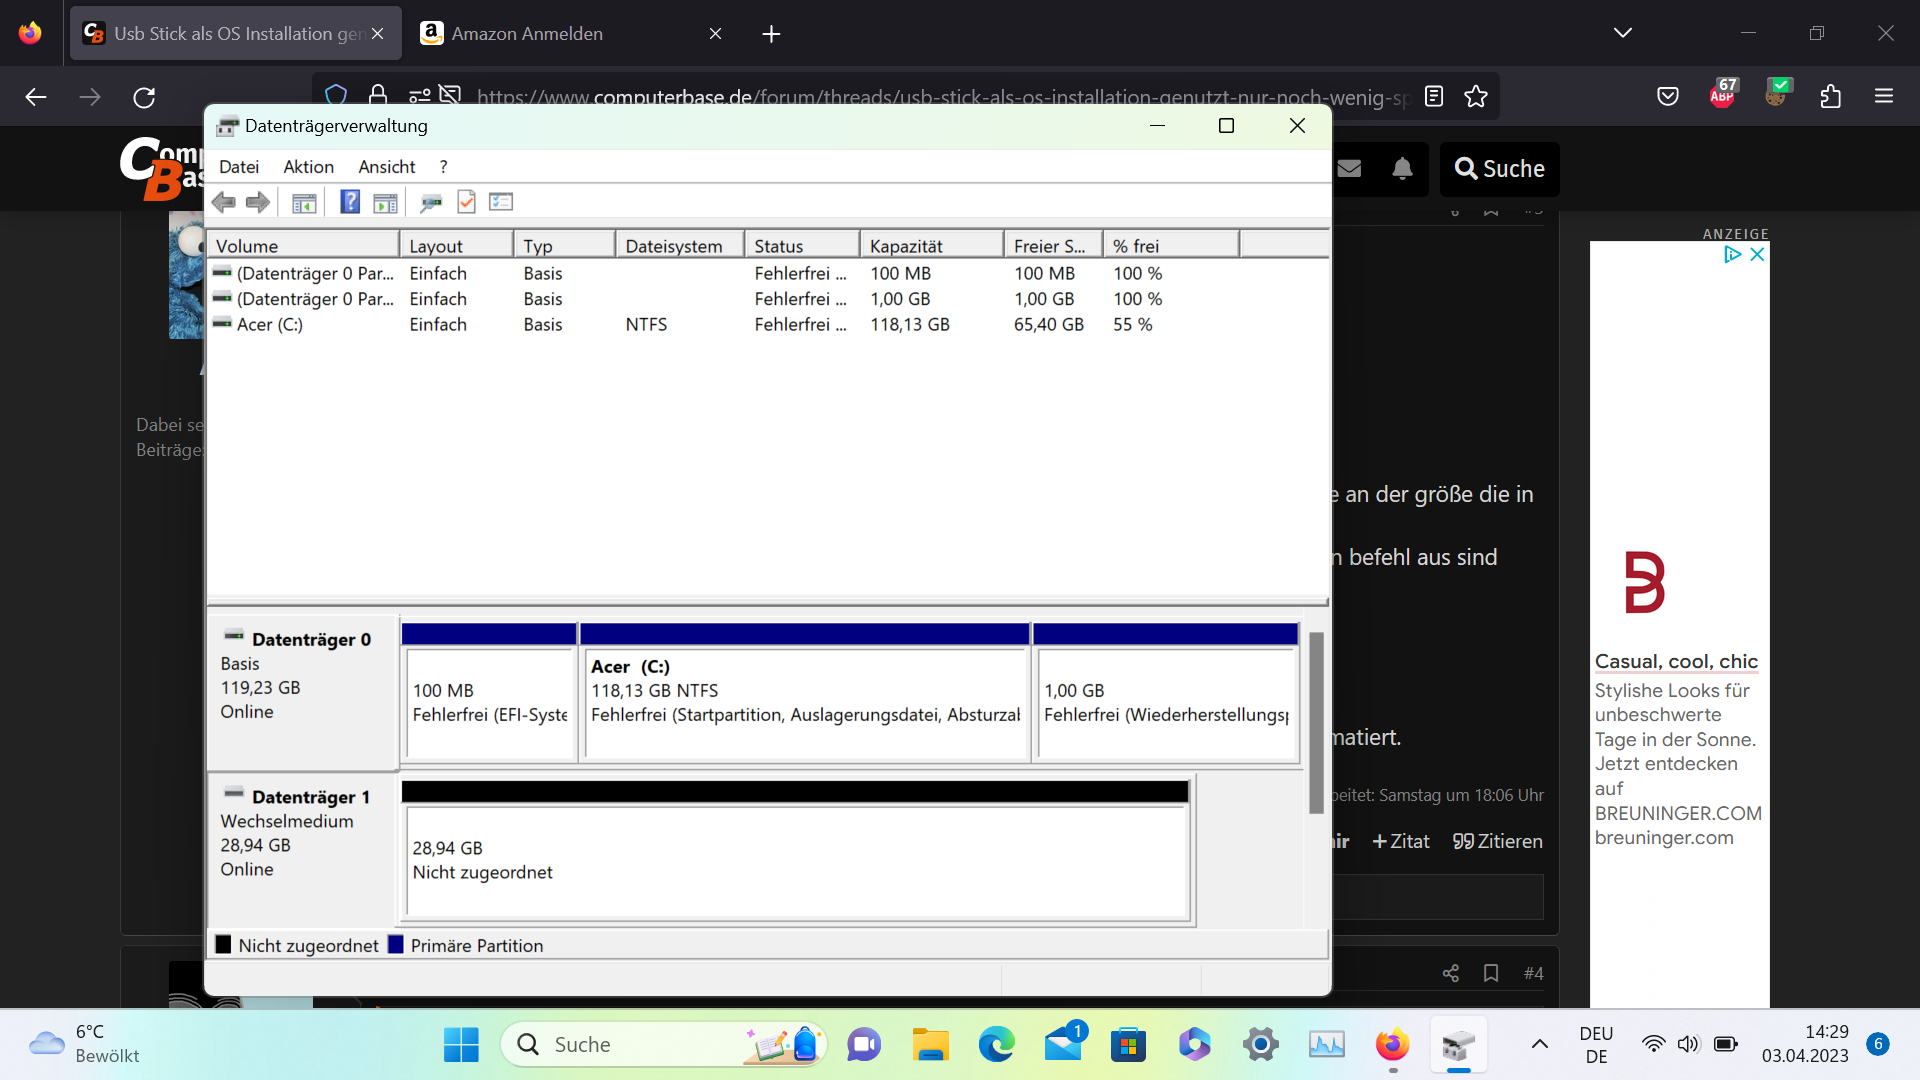The image size is (1920, 1080).
Task: Click the black Nicht zugeordnet legend swatch
Action: click(x=222, y=944)
